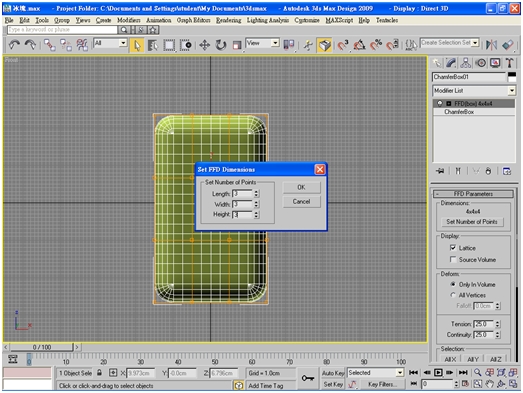523x393 pixels.
Task: Select the All Vertices radio button
Action: 453,295
